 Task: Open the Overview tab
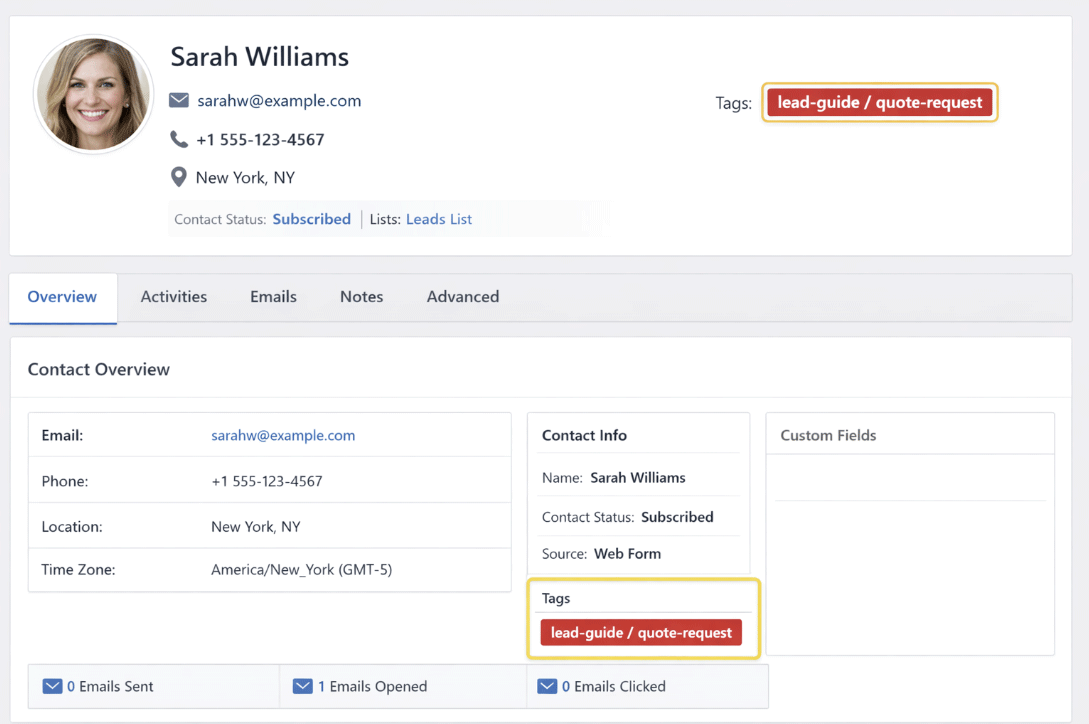(x=62, y=297)
